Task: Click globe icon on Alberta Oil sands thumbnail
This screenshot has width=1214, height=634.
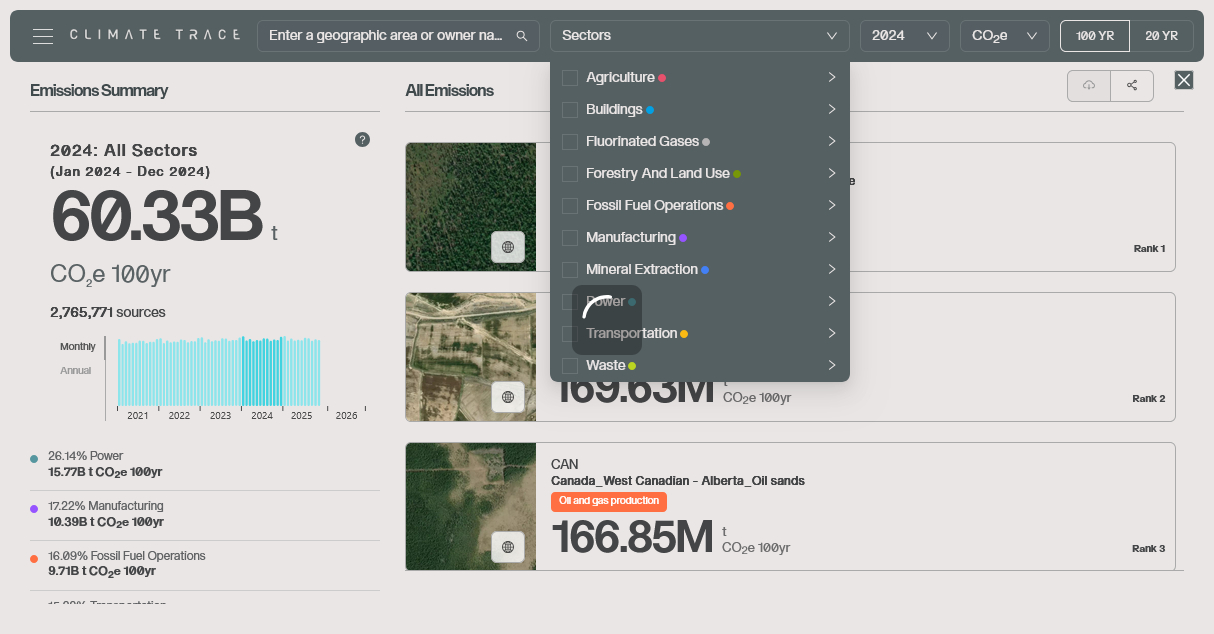Action: 508,547
